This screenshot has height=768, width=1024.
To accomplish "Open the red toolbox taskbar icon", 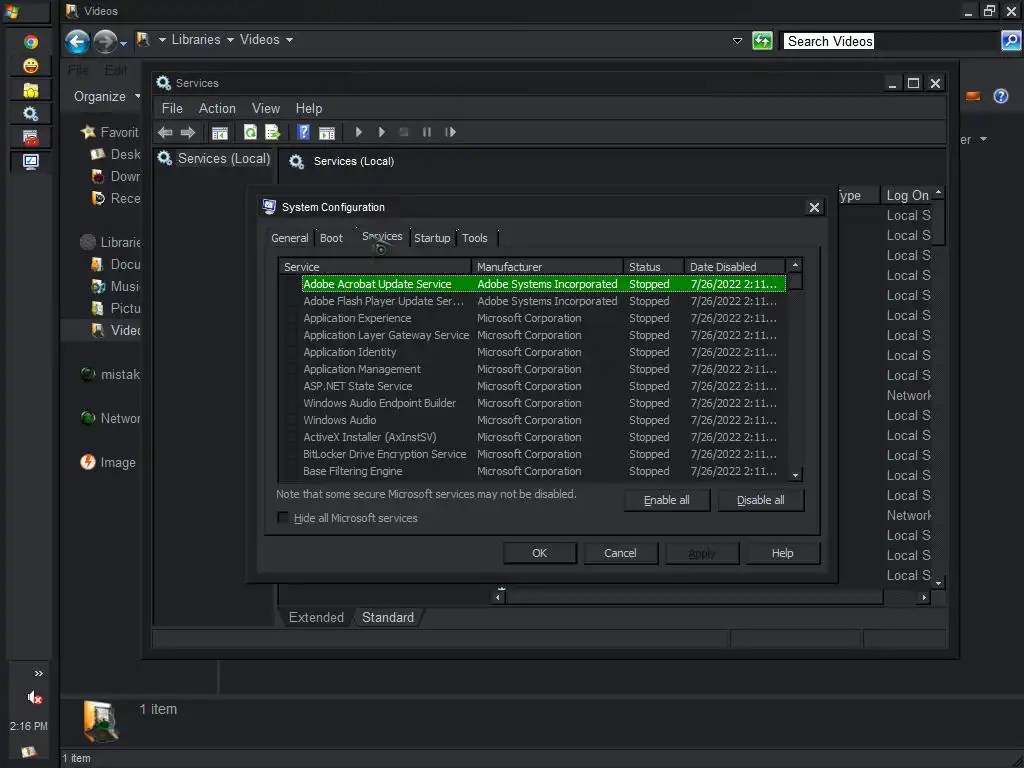I will click(31, 137).
